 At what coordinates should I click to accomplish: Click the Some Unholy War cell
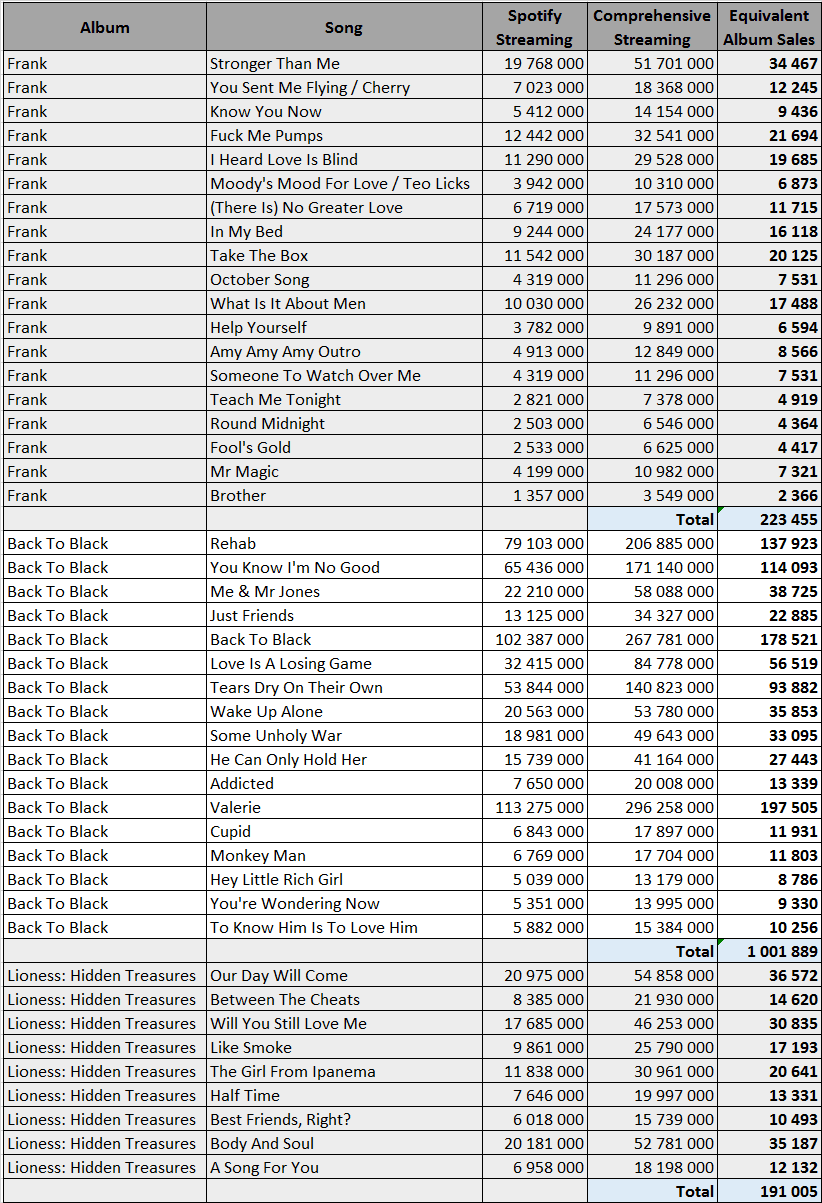(x=344, y=735)
